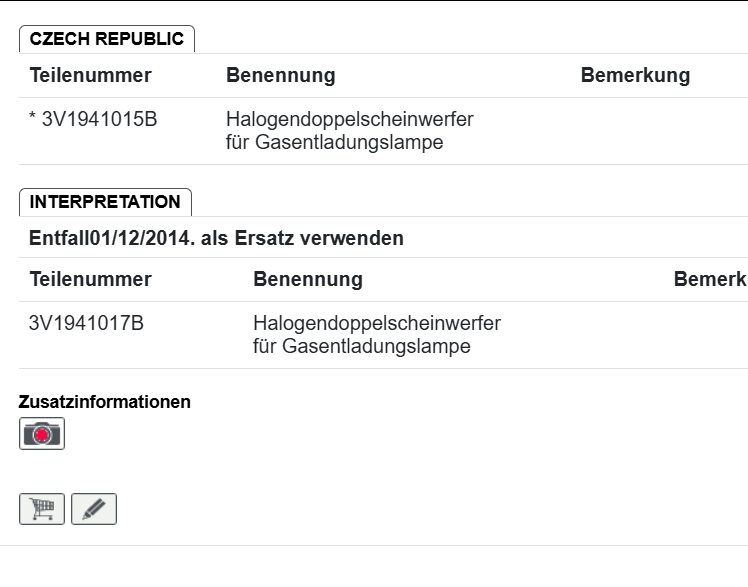Select replacement part number 3V1941017B

click(x=86, y=324)
